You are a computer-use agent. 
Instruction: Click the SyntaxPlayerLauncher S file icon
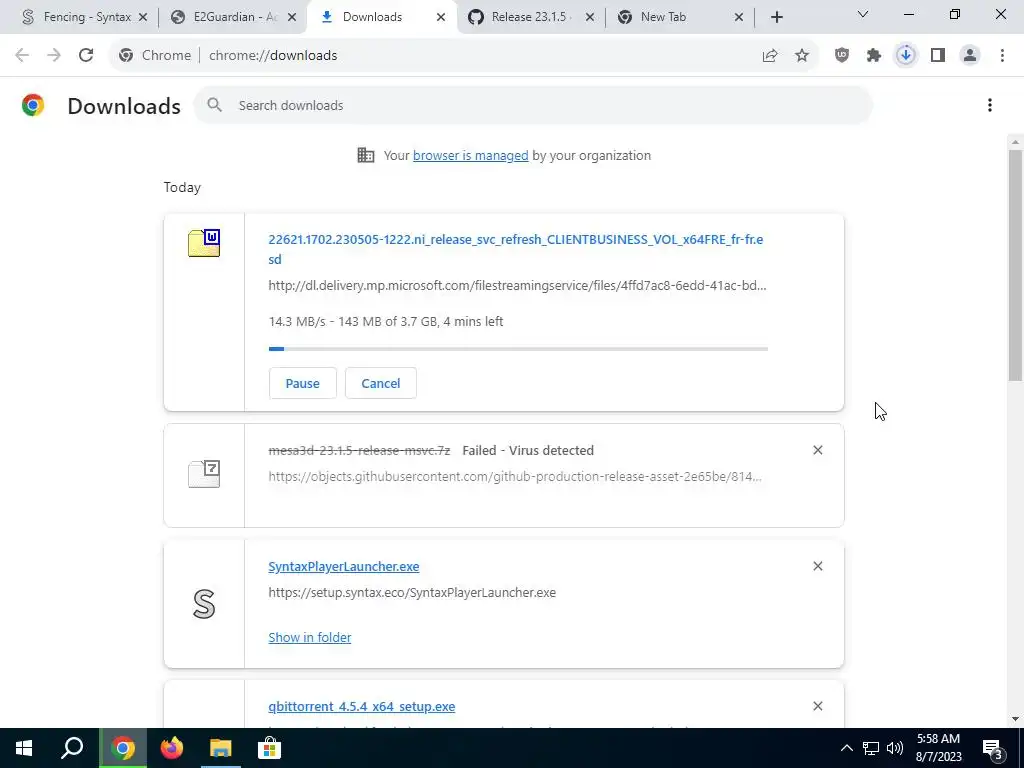204,604
